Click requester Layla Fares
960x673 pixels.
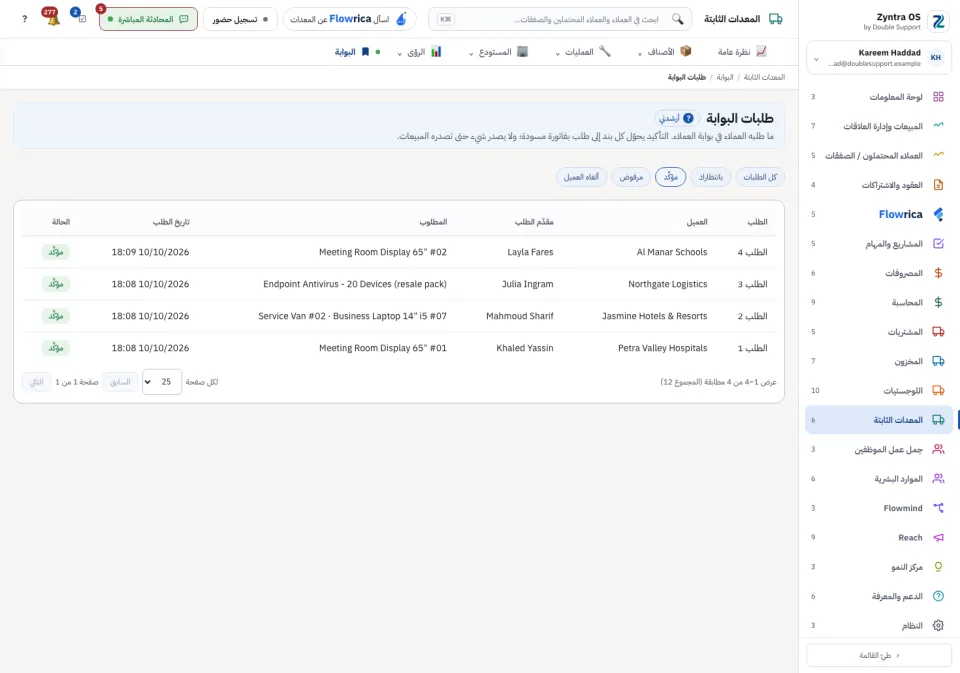(530, 252)
